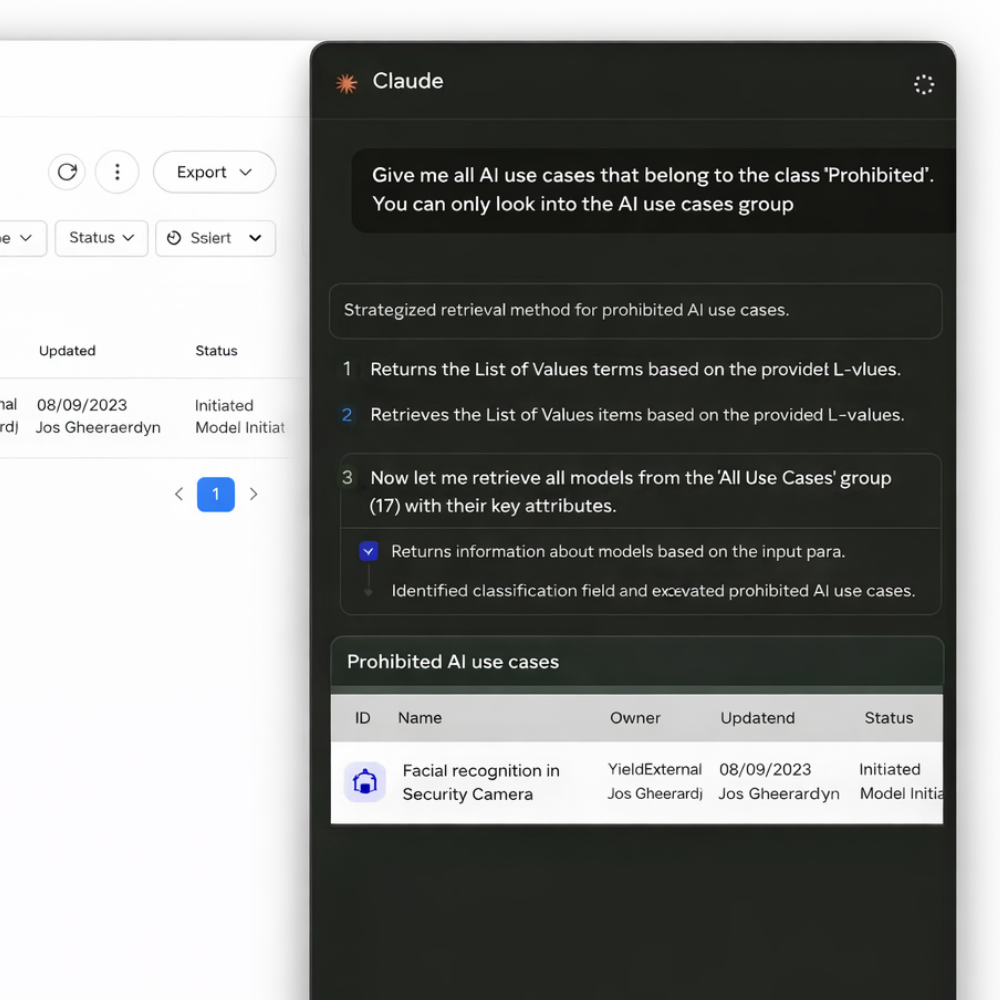The image size is (1000, 1000).
Task: Open the Export dropdown
Action: point(214,172)
